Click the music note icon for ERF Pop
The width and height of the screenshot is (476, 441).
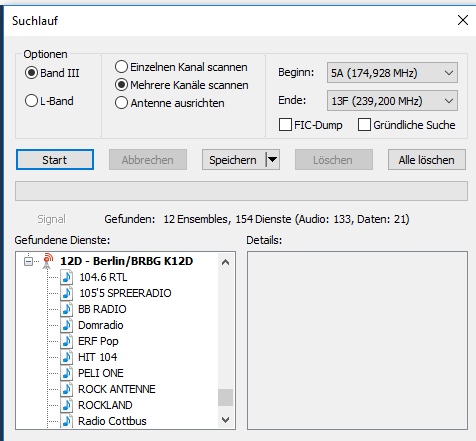(x=67, y=341)
